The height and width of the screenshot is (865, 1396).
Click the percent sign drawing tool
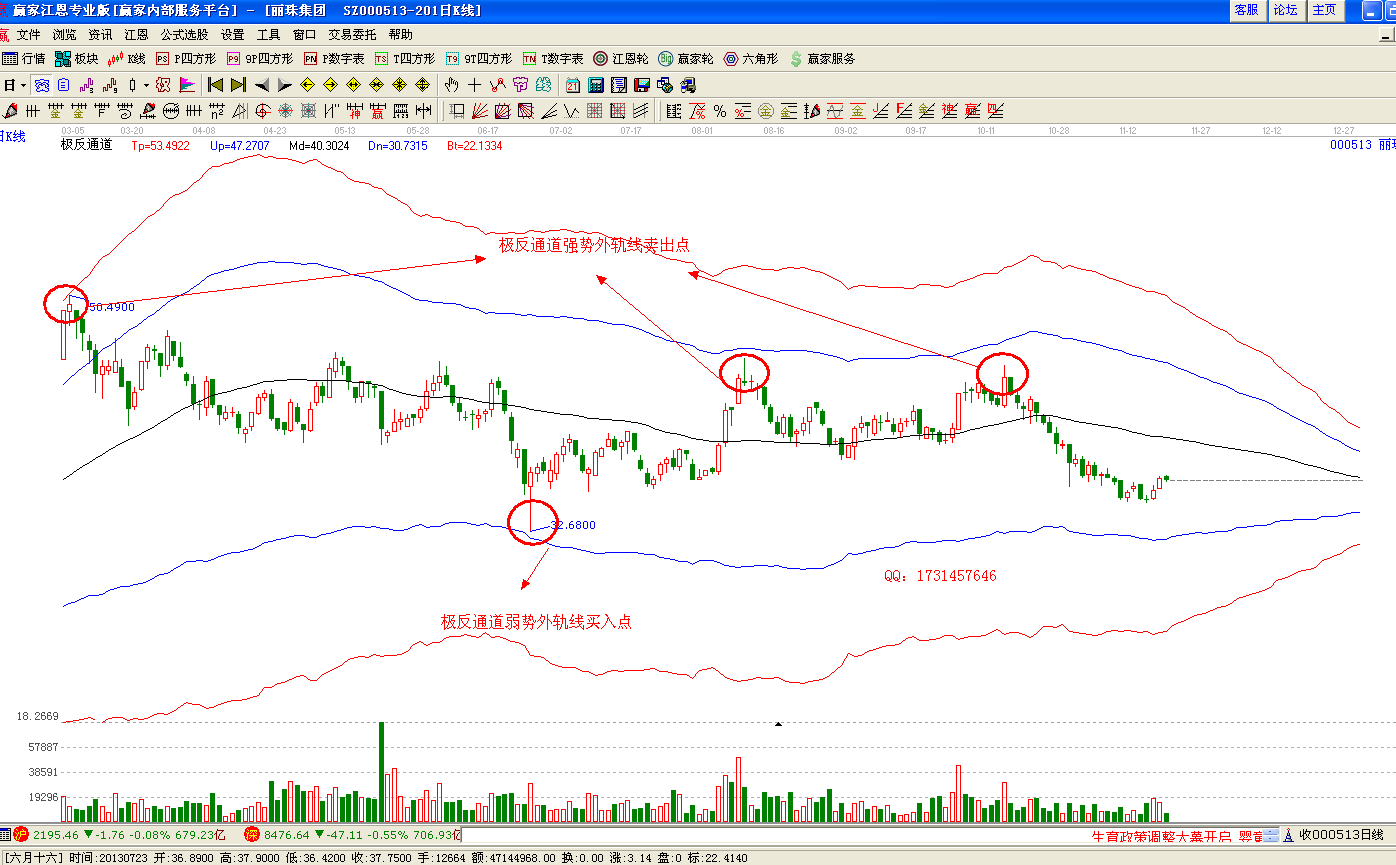click(x=720, y=111)
